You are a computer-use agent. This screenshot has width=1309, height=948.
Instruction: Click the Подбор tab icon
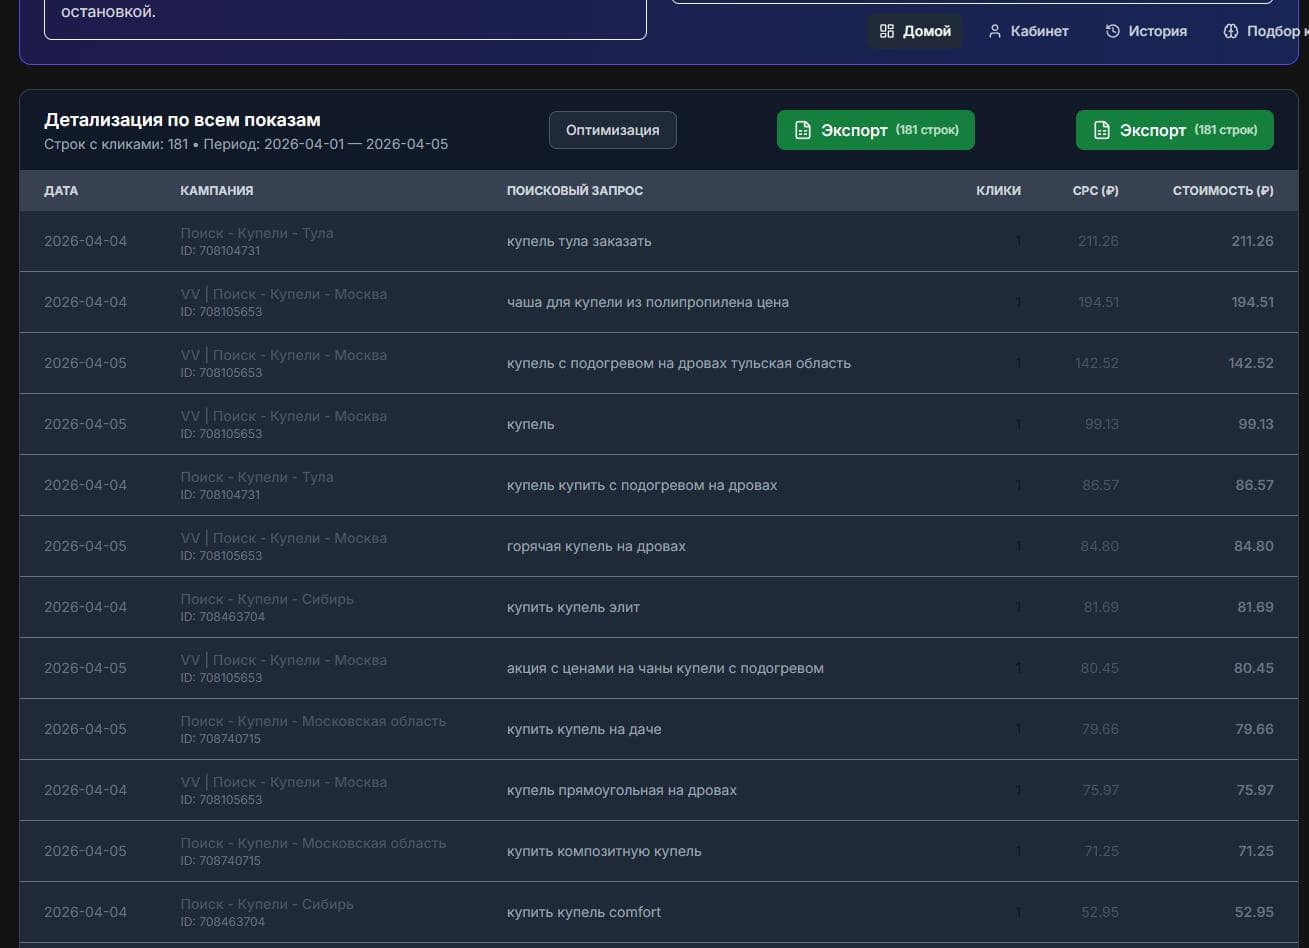click(1231, 31)
